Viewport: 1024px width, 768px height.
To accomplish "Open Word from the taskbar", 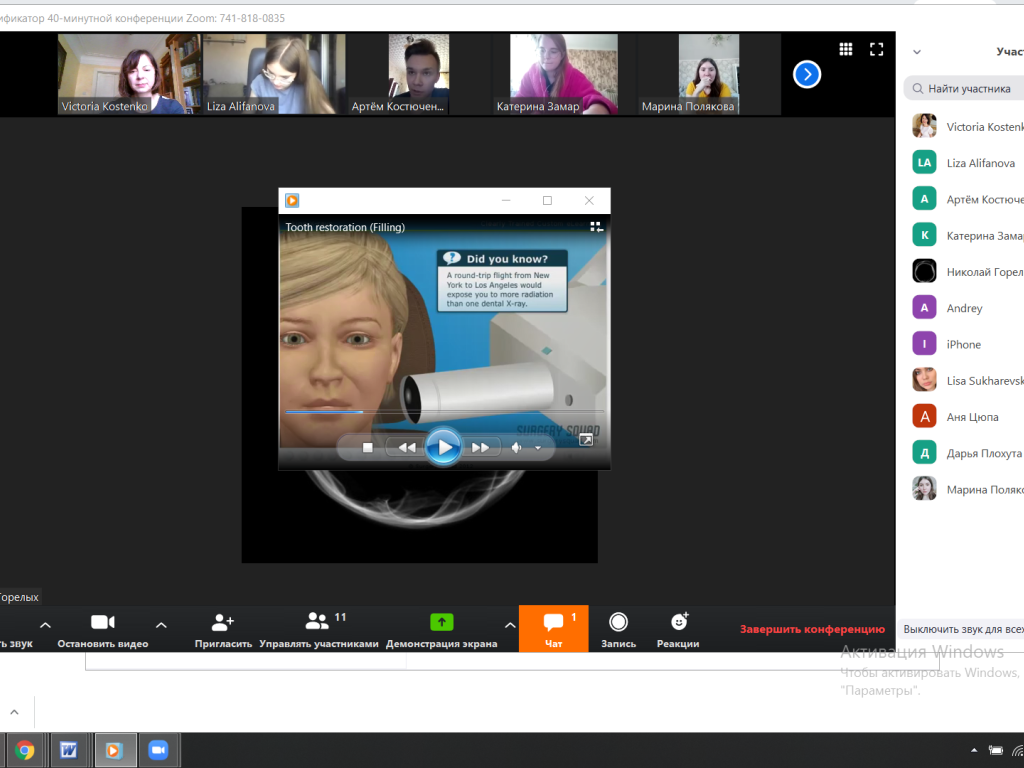I will [69, 750].
